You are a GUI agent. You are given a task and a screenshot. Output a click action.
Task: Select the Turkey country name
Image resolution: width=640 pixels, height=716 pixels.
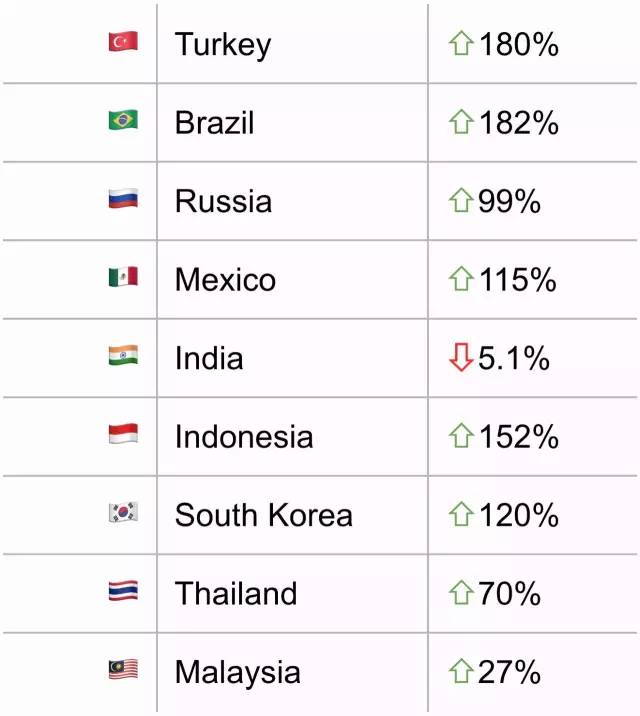222,45
